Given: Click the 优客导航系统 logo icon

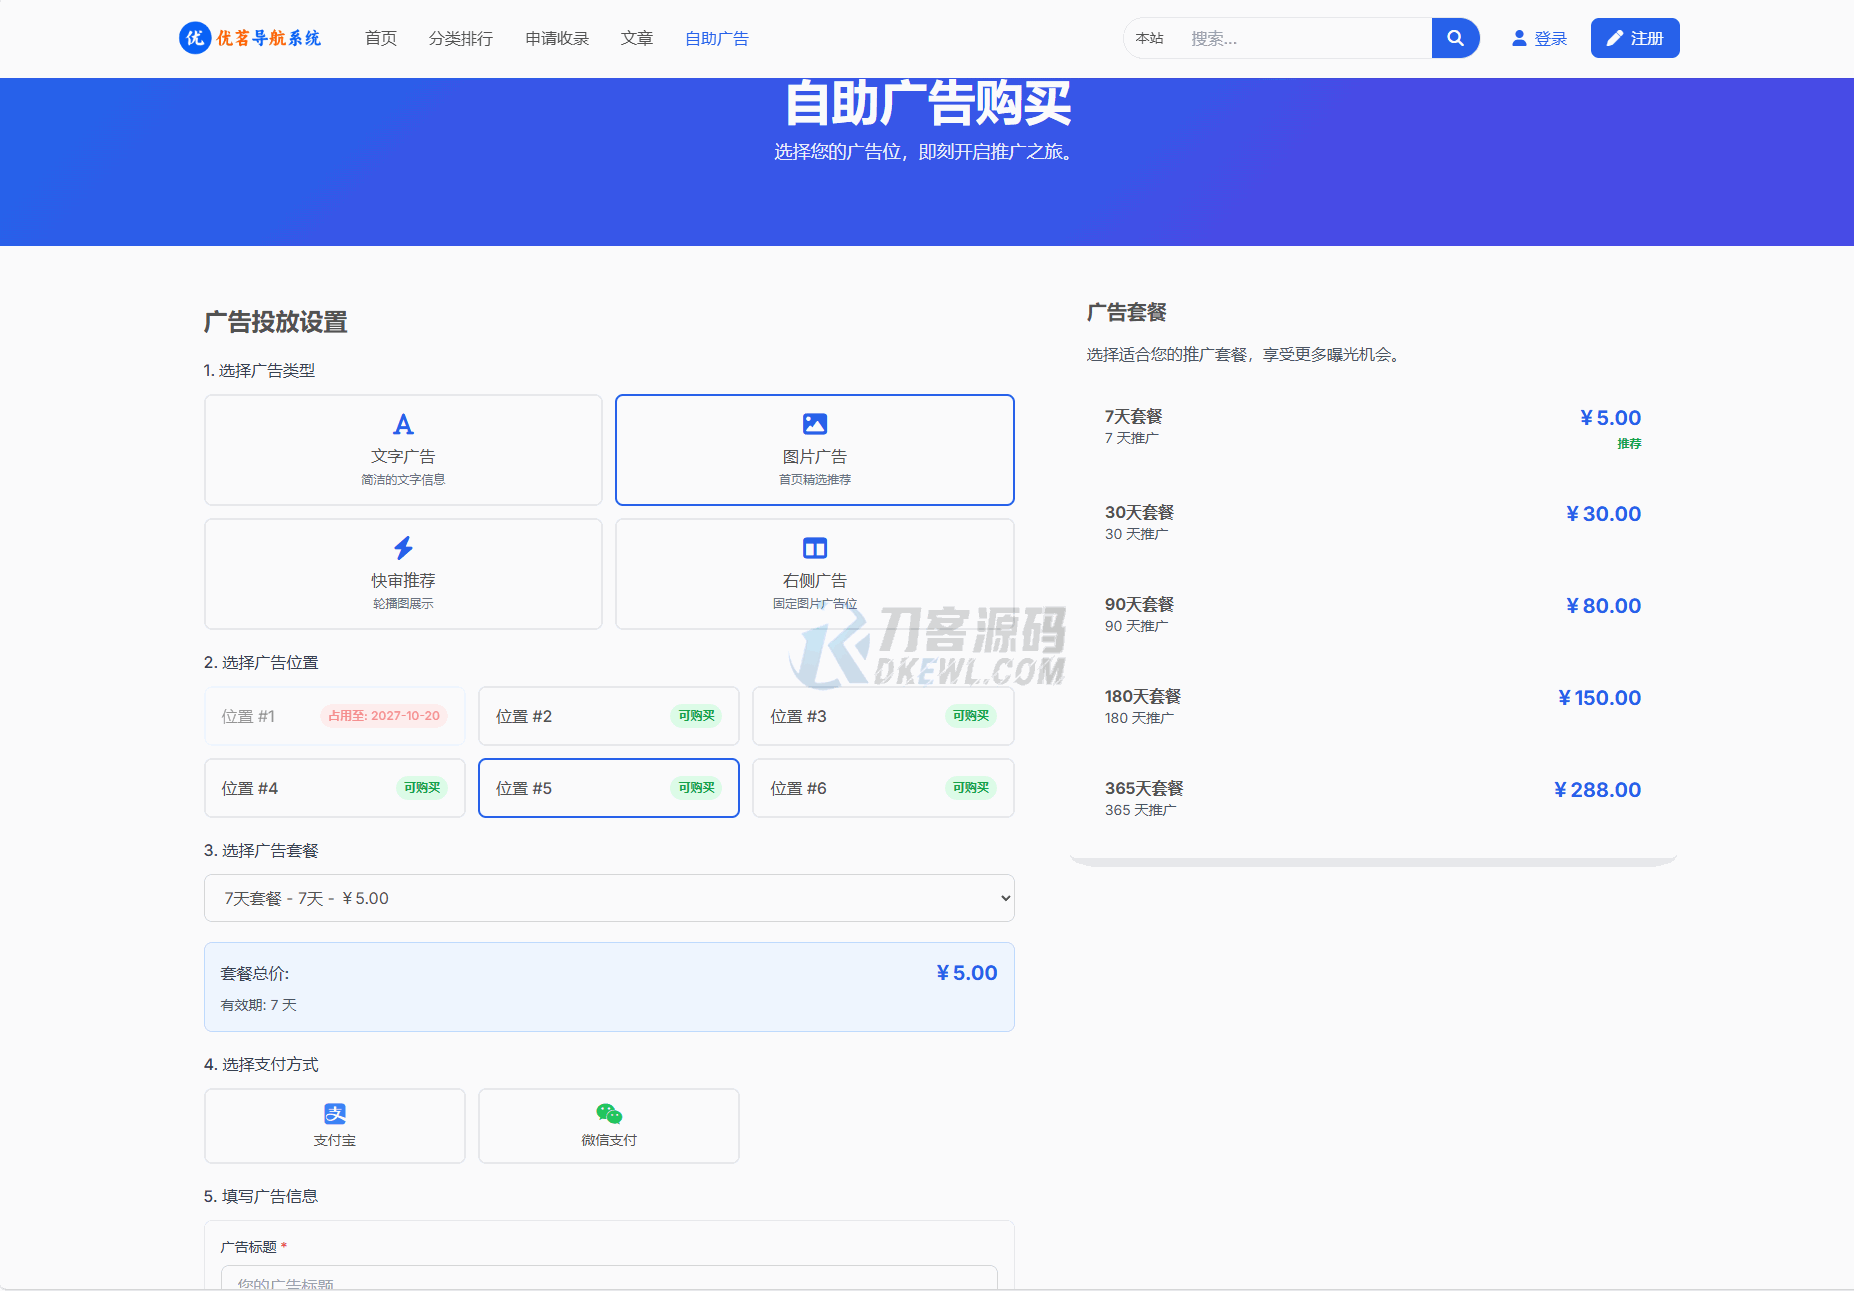Looking at the screenshot, I should tap(195, 38).
